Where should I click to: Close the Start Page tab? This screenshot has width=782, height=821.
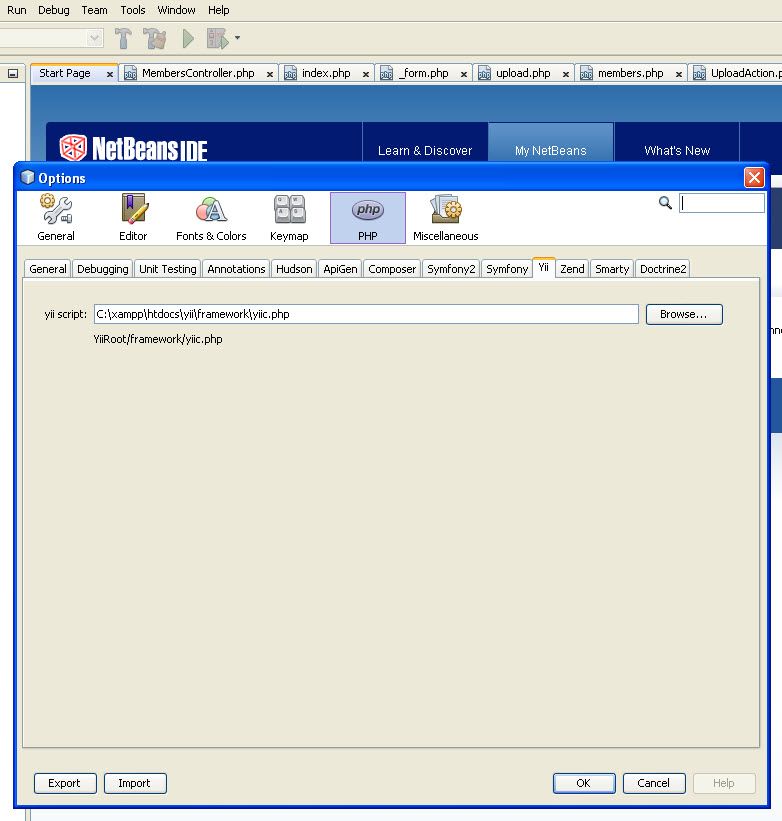pyautogui.click(x=109, y=74)
